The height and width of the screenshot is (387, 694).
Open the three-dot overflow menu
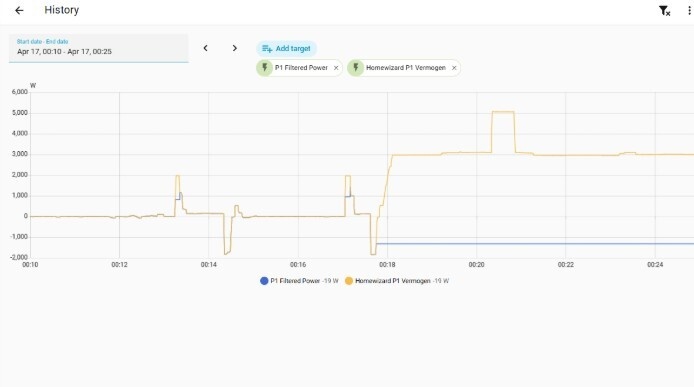tap(689, 11)
